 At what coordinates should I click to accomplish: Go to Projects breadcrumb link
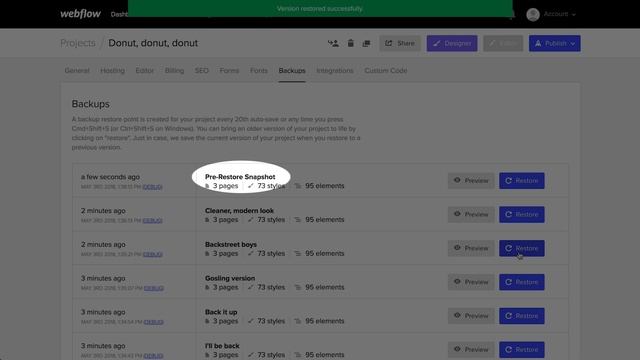coord(78,43)
